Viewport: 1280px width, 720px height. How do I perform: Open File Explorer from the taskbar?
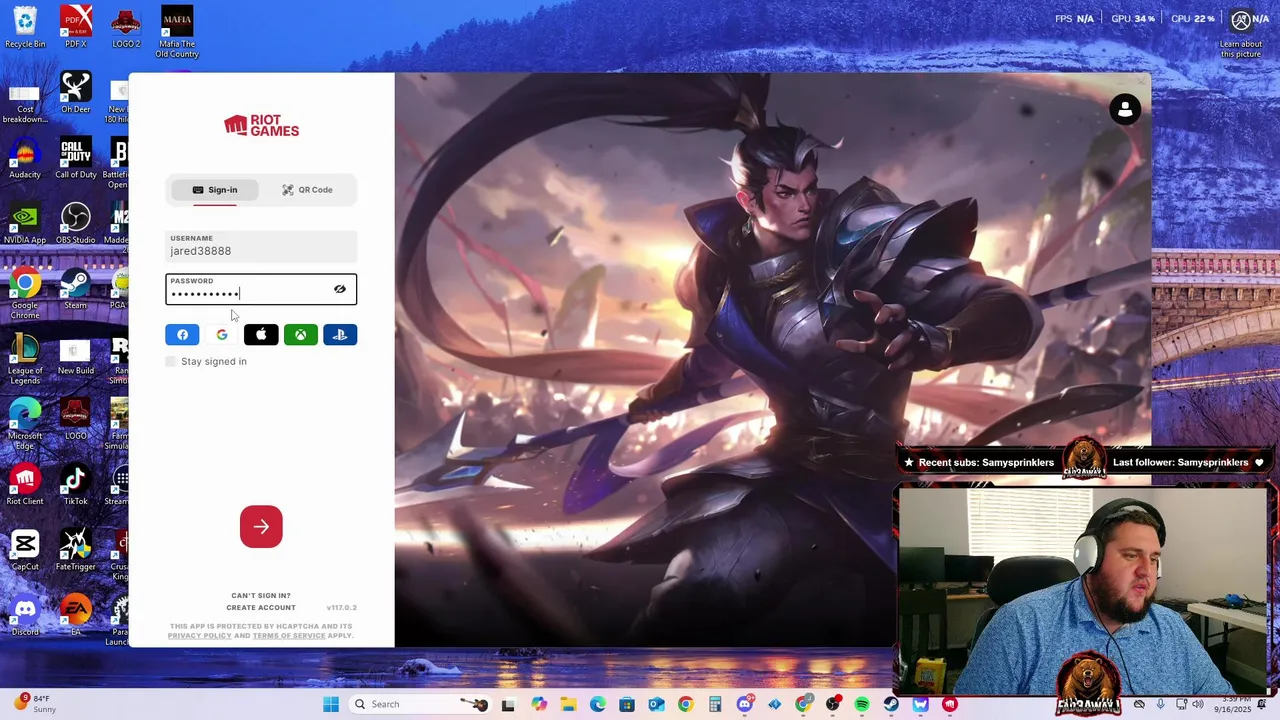(x=568, y=704)
